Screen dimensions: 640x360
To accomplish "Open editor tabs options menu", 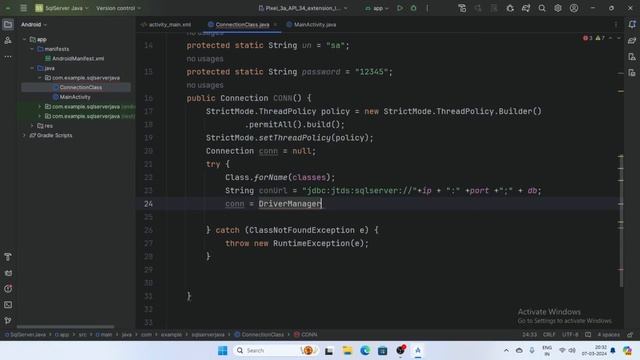I will click(616, 24).
